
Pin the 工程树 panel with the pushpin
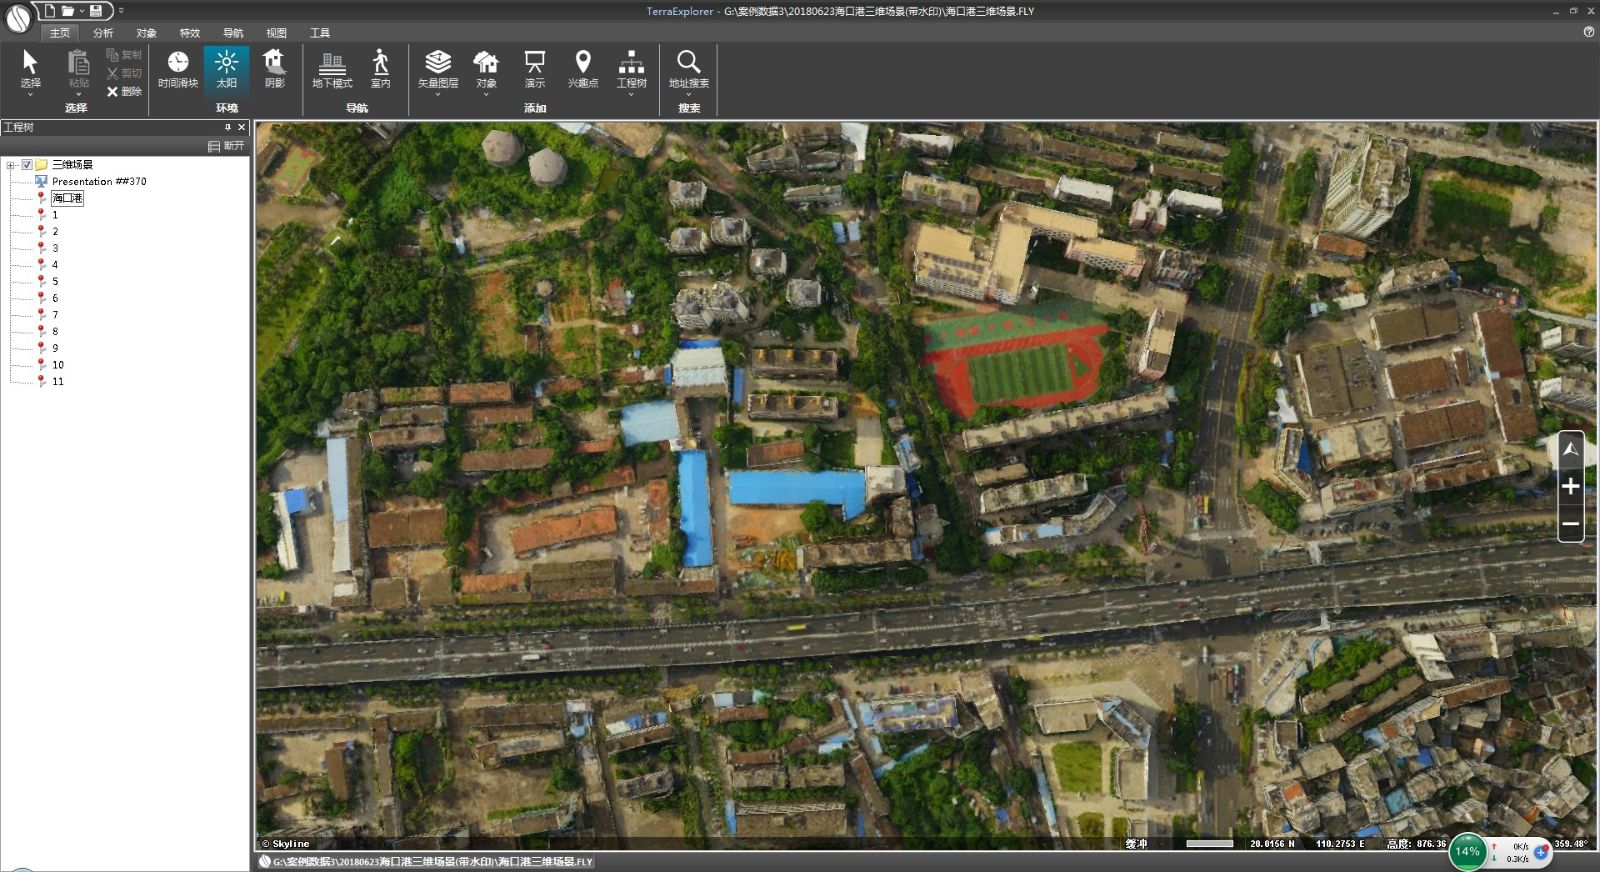click(x=227, y=127)
